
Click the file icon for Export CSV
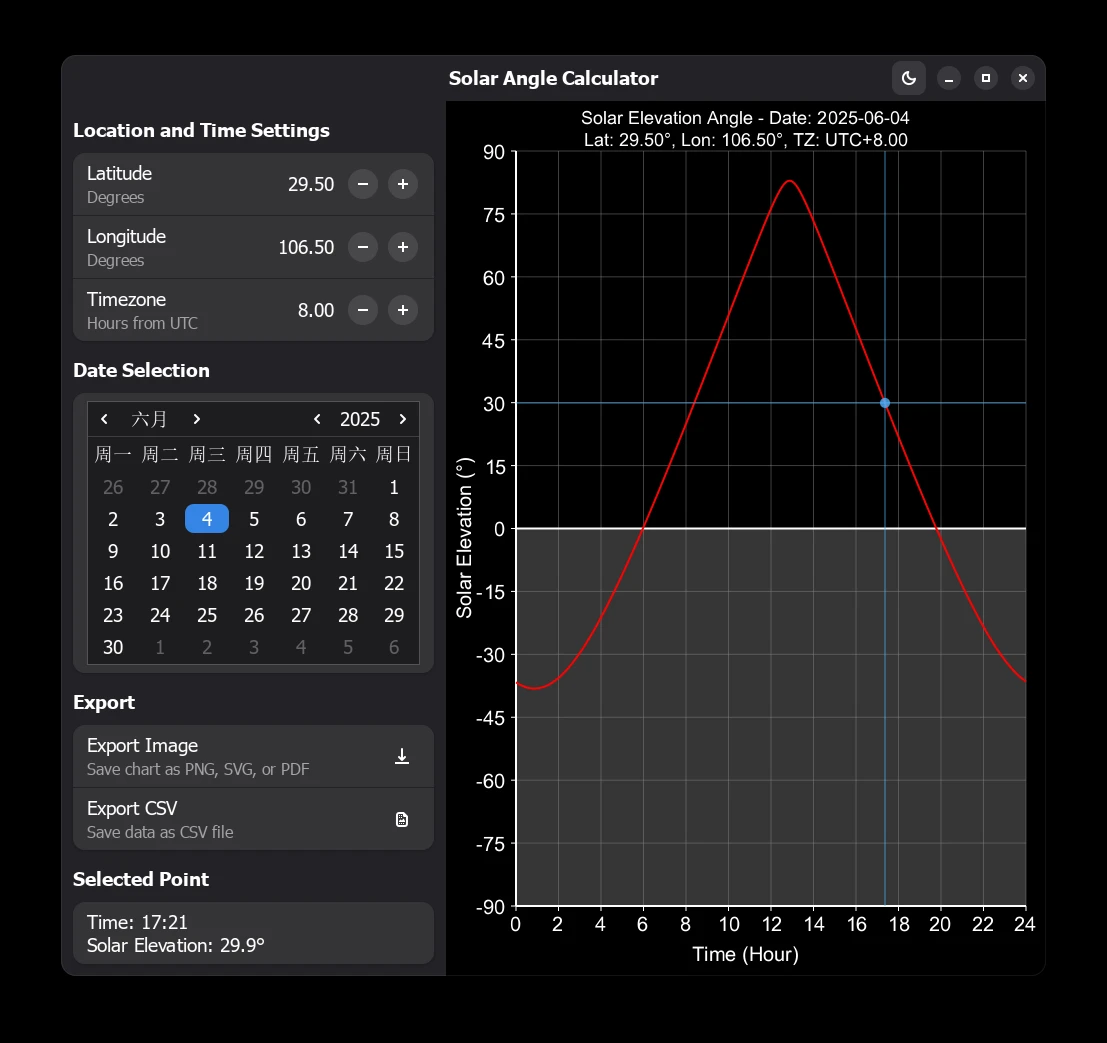click(402, 819)
